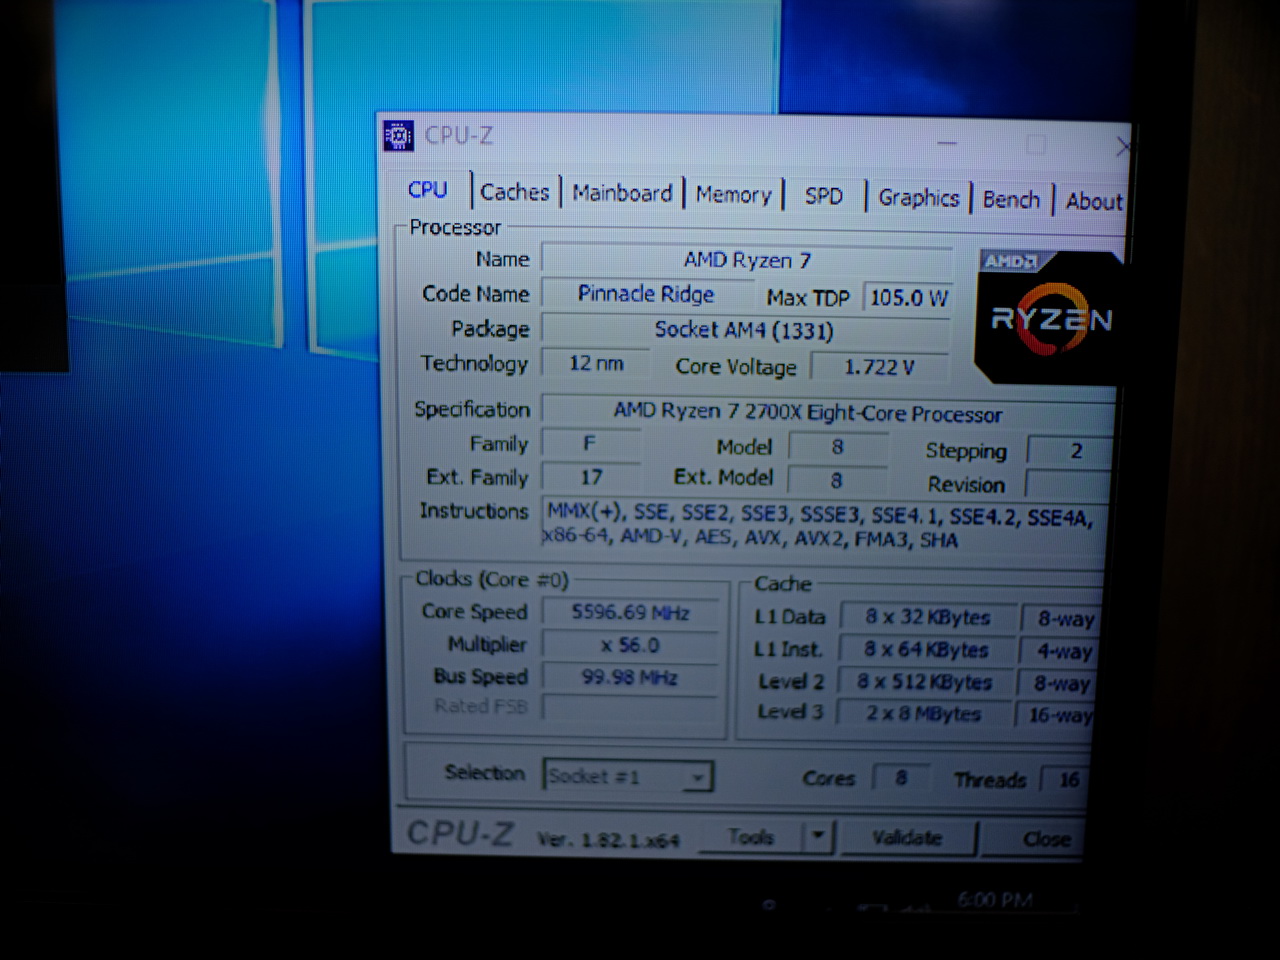Switch to the Bench tab
This screenshot has height=960, width=1280.
point(1011,200)
